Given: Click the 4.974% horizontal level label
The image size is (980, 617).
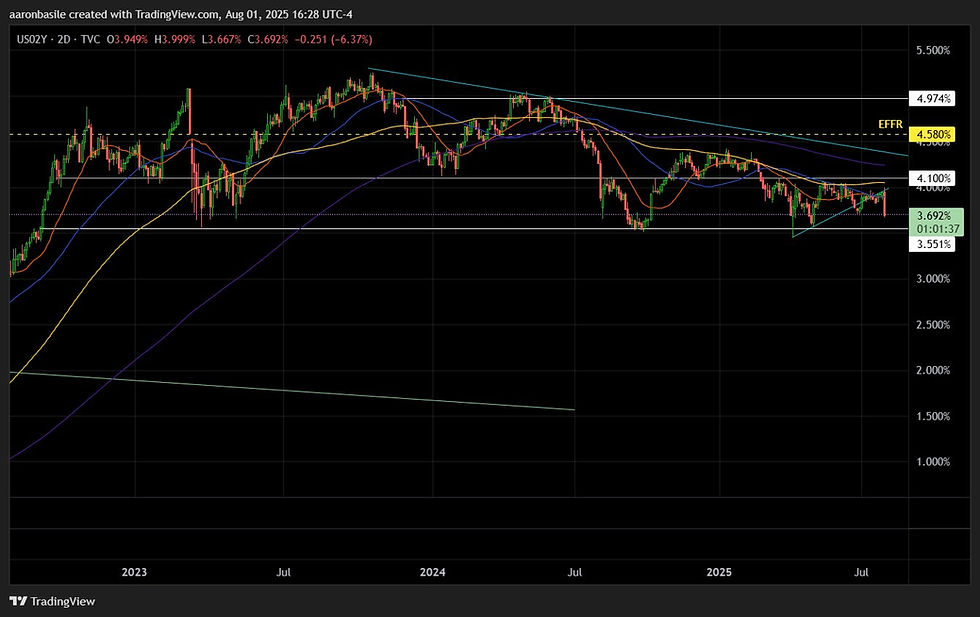Looking at the screenshot, I should 933,98.
